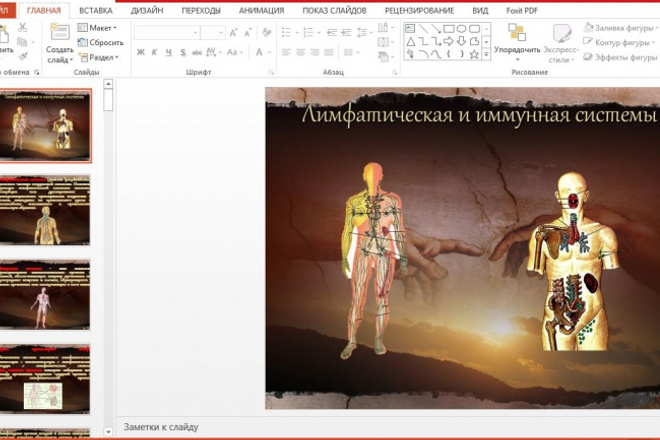Select the Rounded Rectangle shape
Image resolution: width=660 pixels, height=440 pixels.
click(x=474, y=29)
